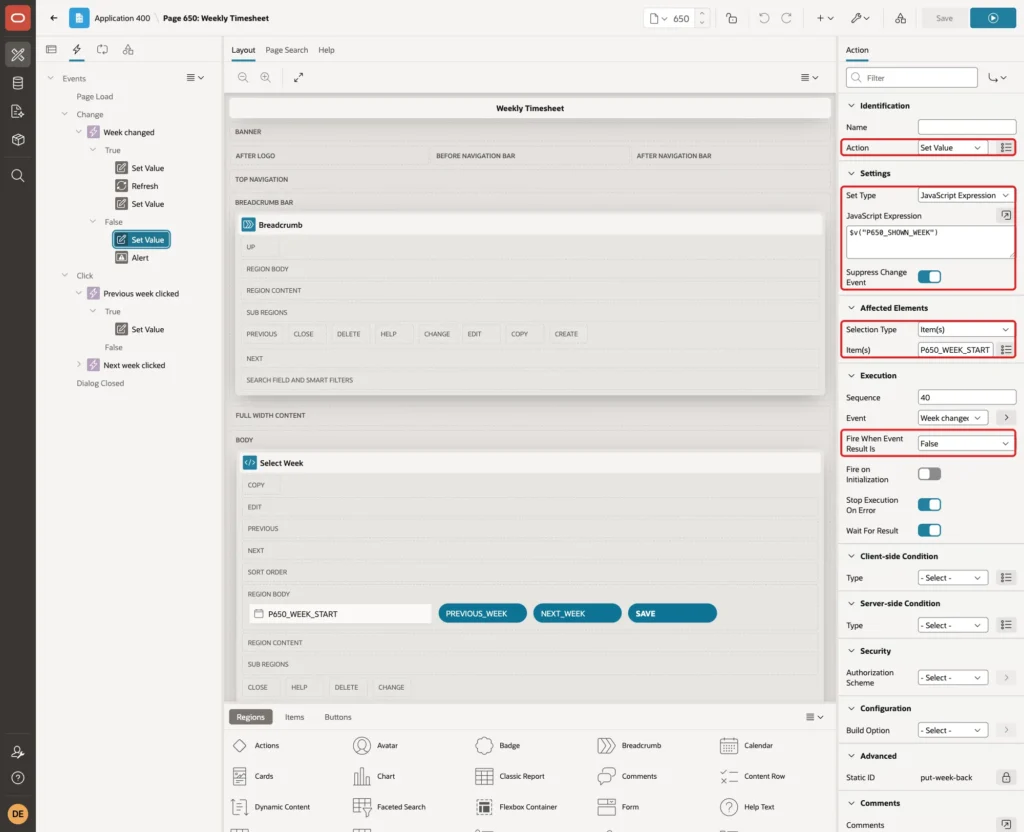Viewport: 1024px width, 832px height.
Task: Switch to the Rendering tree tab
Action: 51,50
